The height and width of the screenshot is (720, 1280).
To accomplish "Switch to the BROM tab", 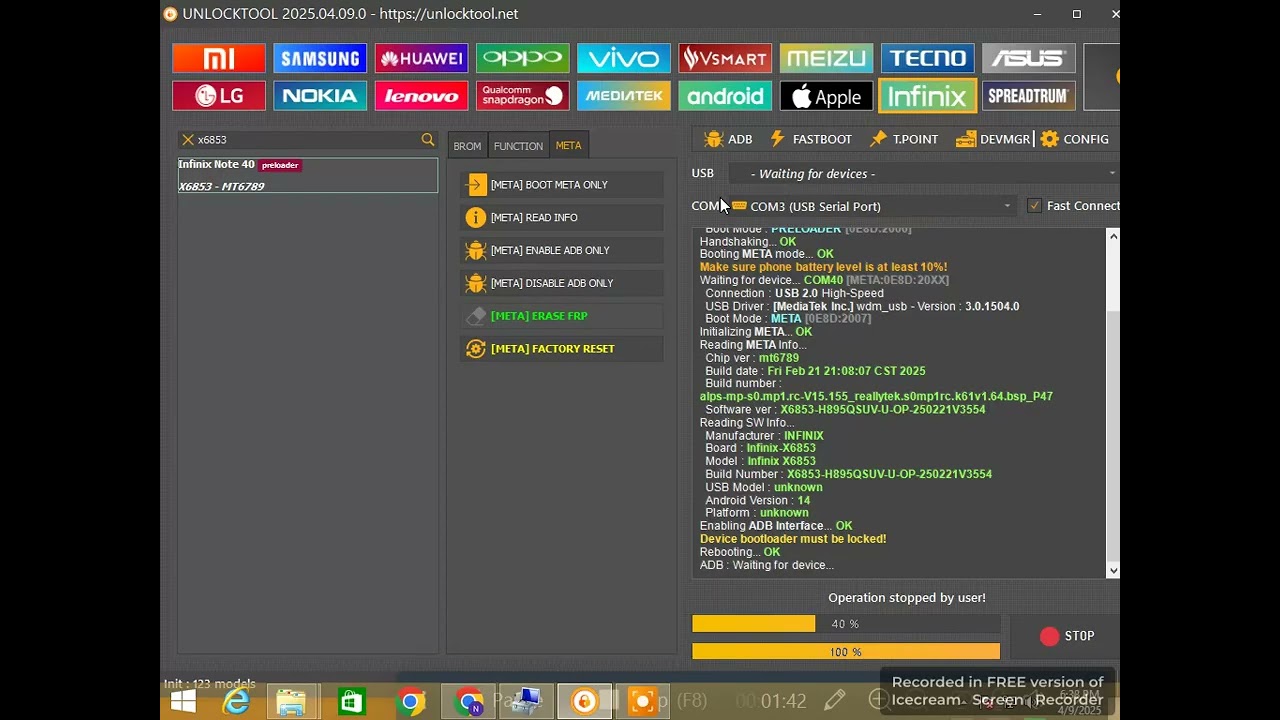I will [x=467, y=146].
